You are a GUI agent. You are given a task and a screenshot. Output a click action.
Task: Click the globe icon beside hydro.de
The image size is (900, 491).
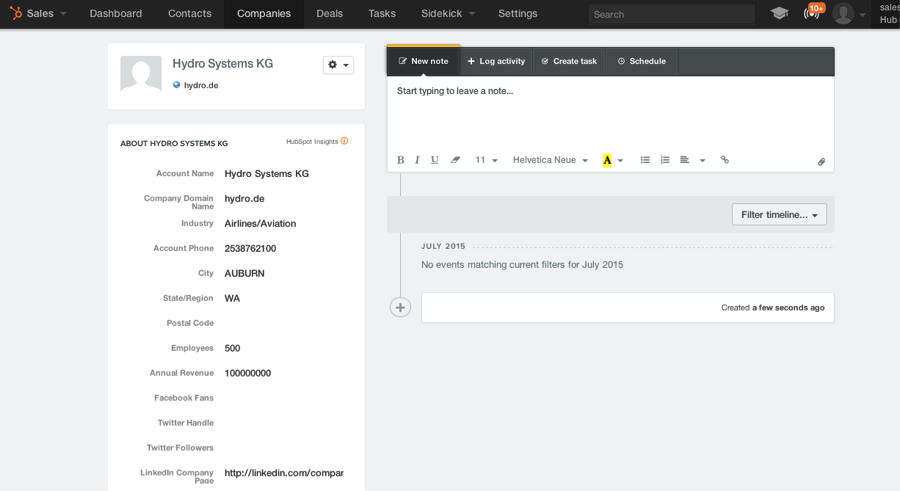pyautogui.click(x=177, y=85)
